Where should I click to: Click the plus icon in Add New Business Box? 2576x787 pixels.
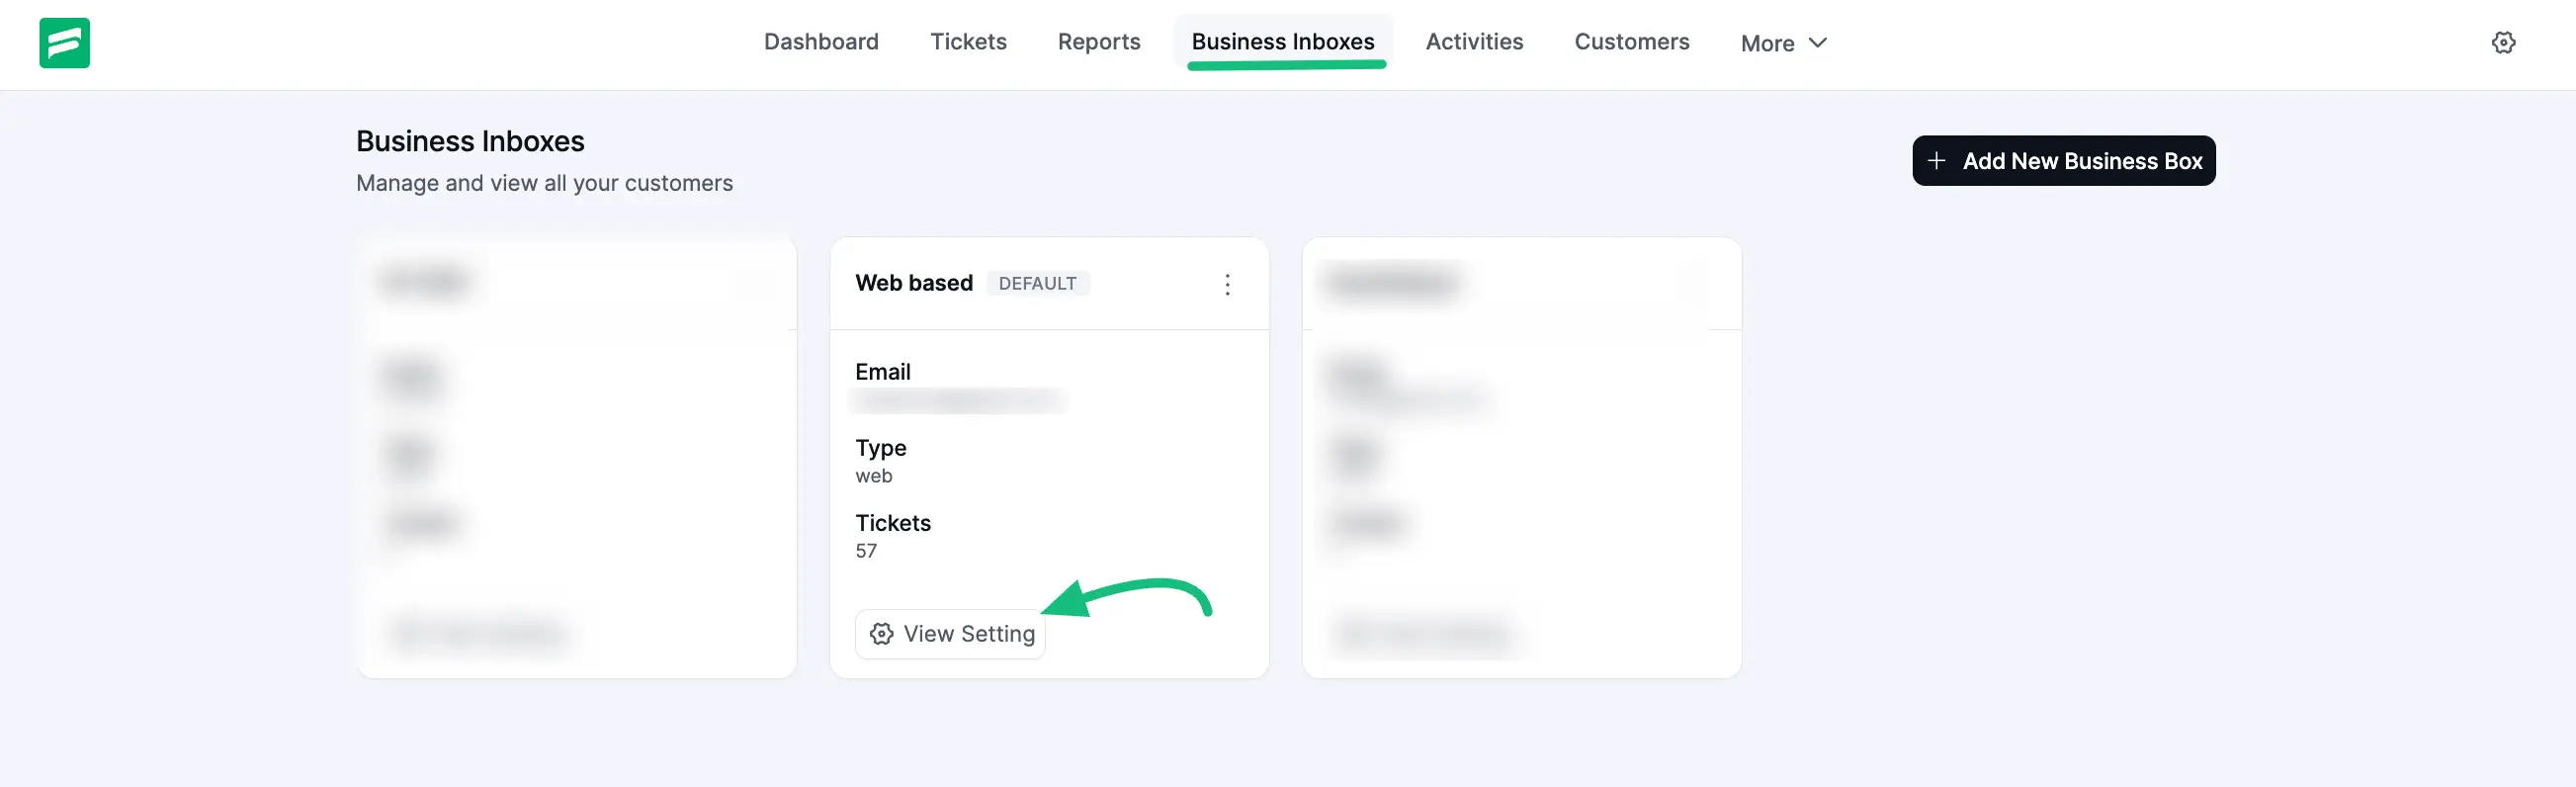(1938, 160)
